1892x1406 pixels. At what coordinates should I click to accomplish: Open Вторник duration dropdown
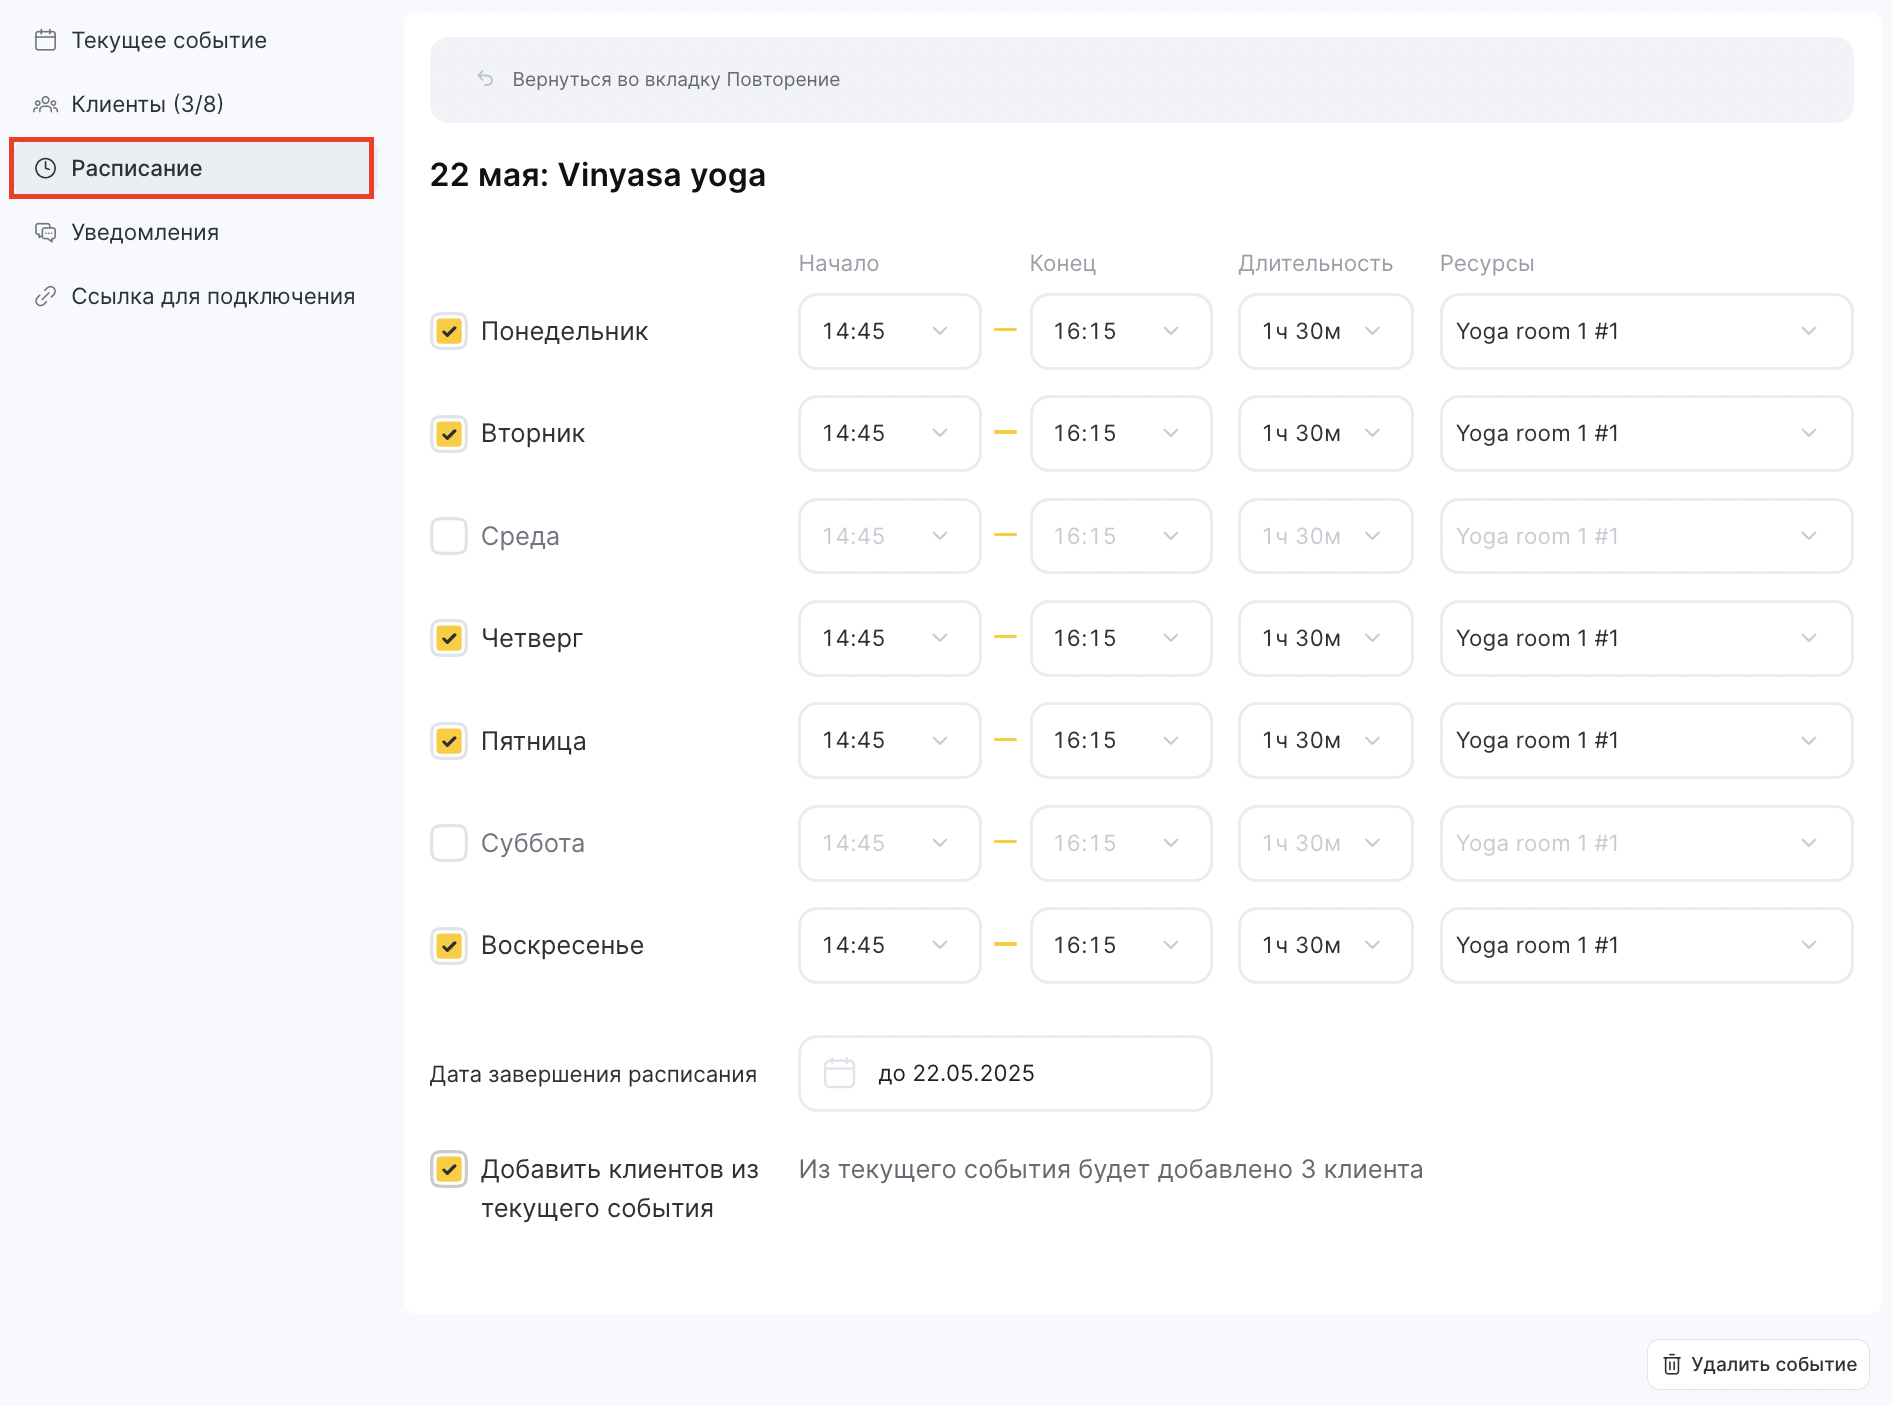(x=1325, y=433)
